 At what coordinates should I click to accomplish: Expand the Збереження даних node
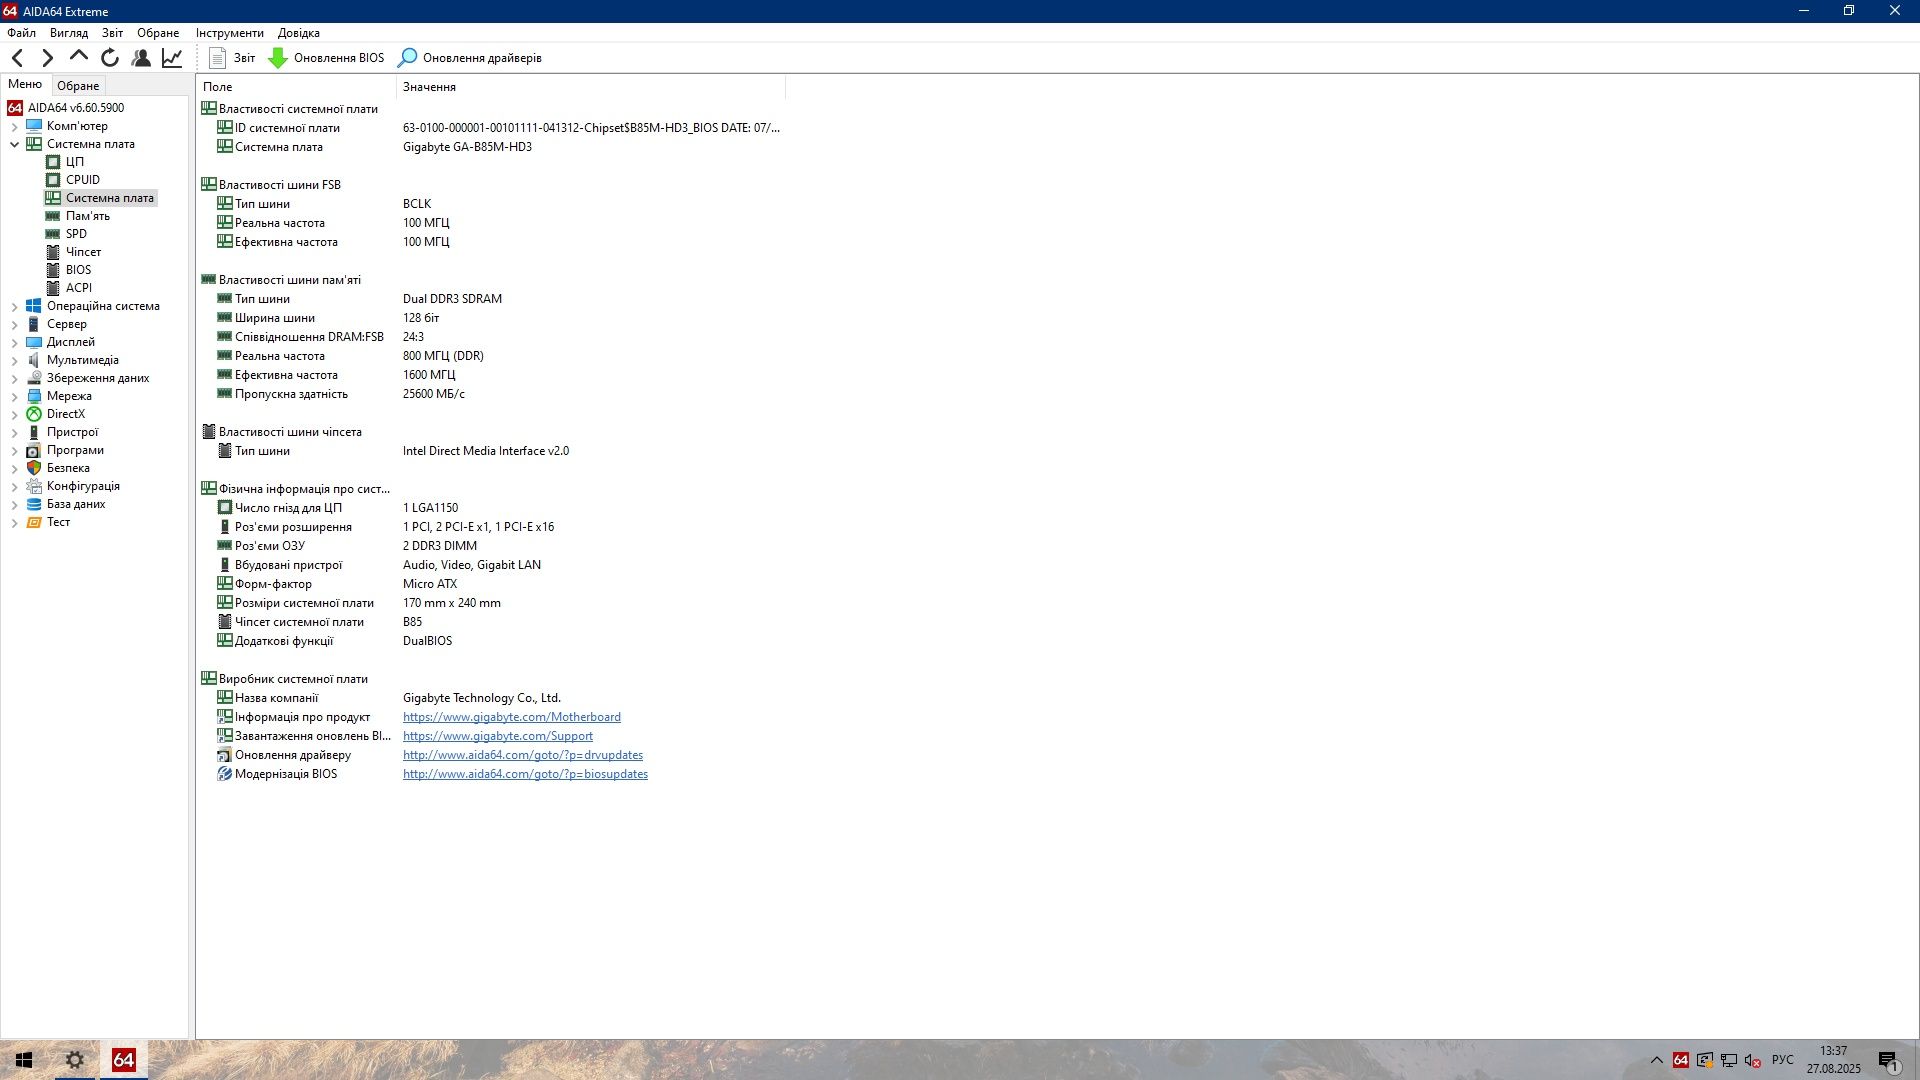coord(14,379)
